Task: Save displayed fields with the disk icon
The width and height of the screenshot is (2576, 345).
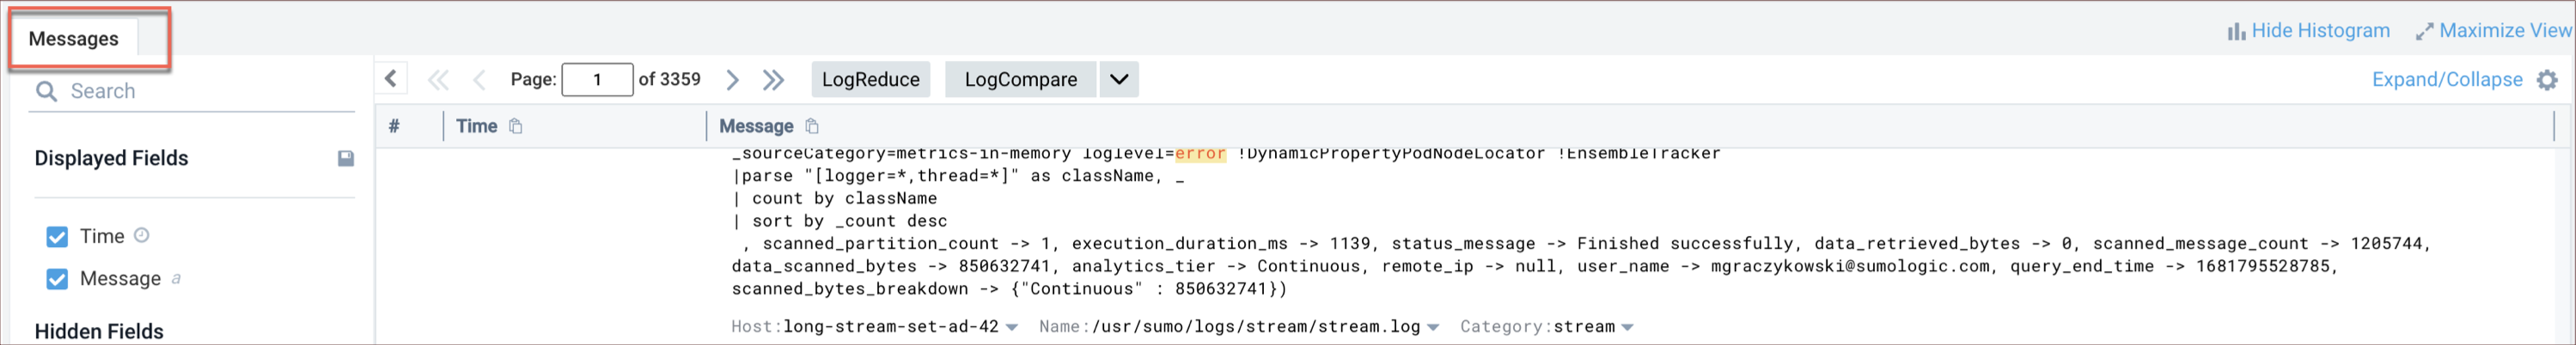Action: click(346, 158)
